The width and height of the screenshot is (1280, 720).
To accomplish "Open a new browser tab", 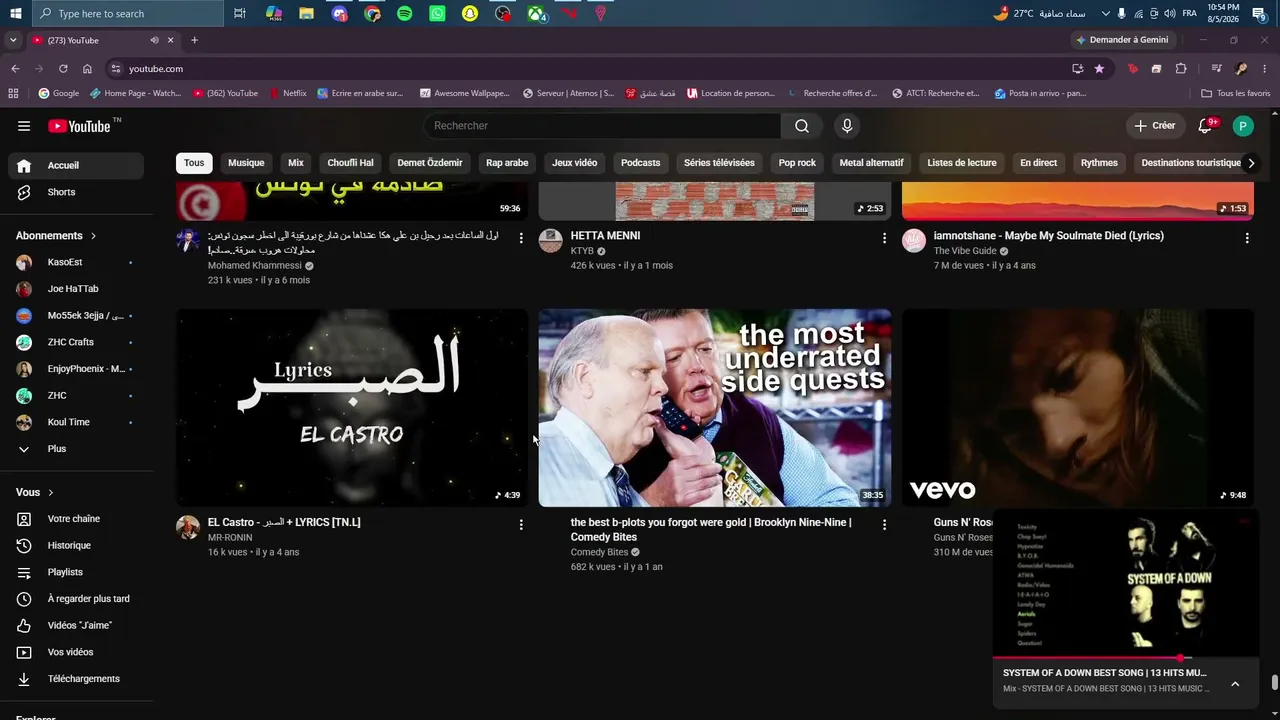I will (194, 40).
